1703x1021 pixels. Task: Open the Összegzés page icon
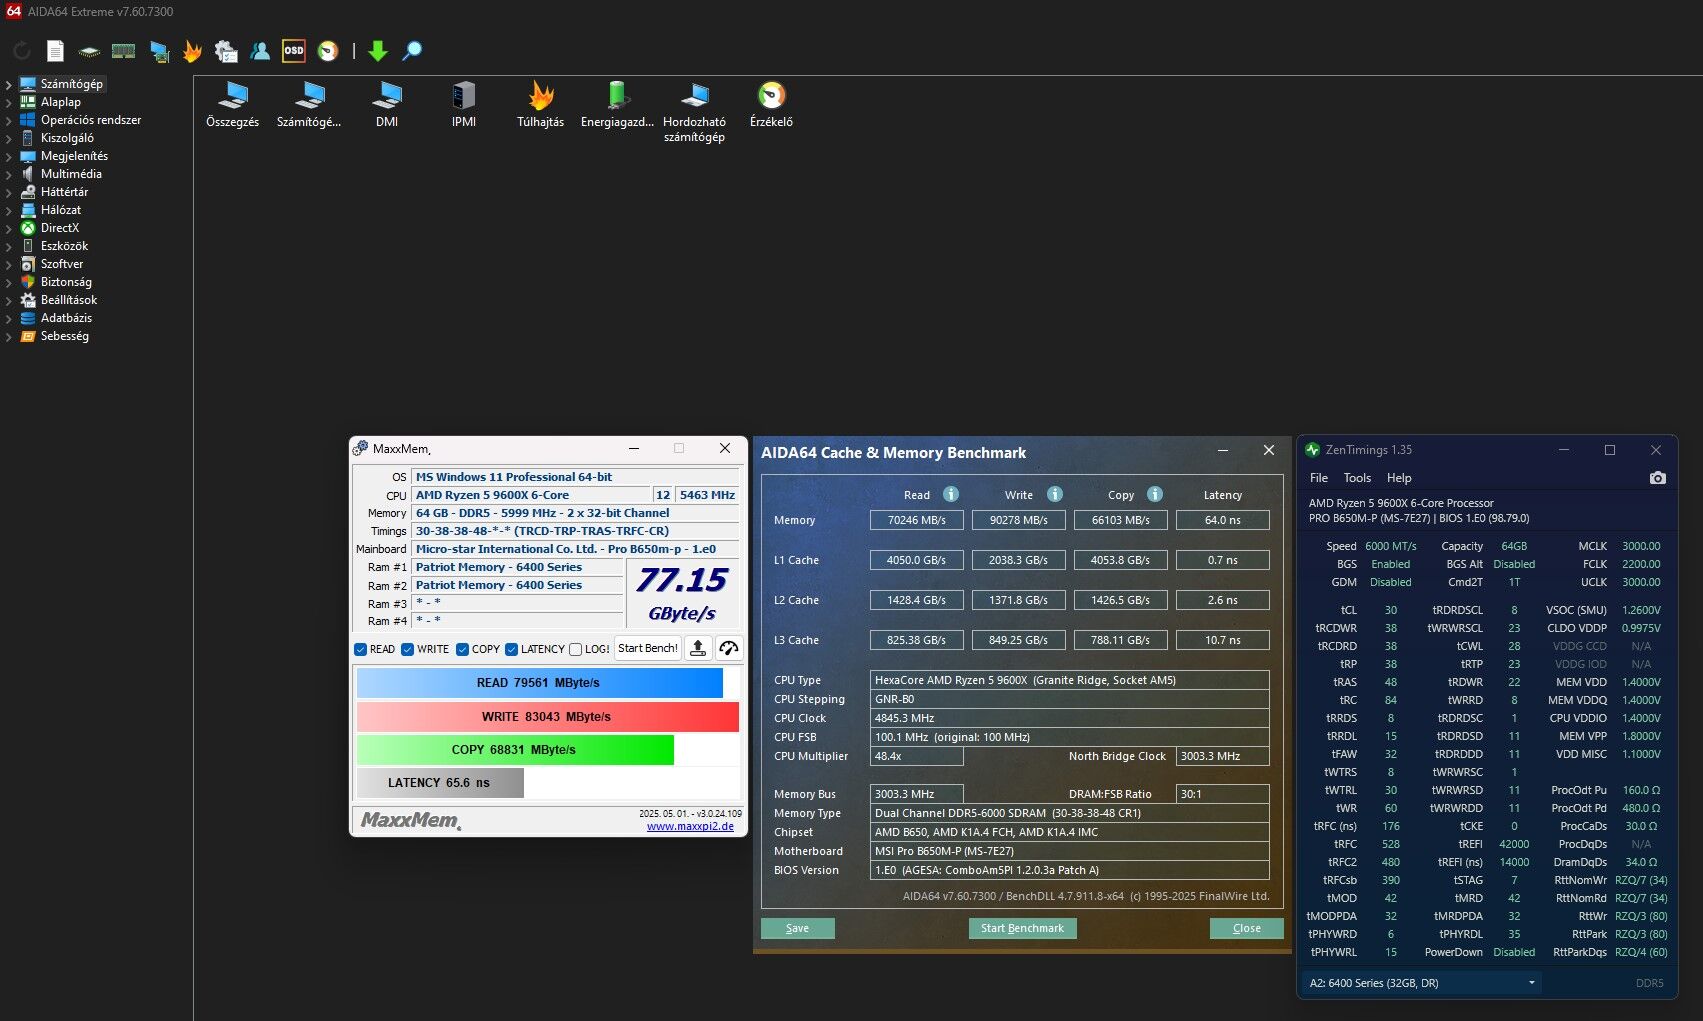coord(232,104)
